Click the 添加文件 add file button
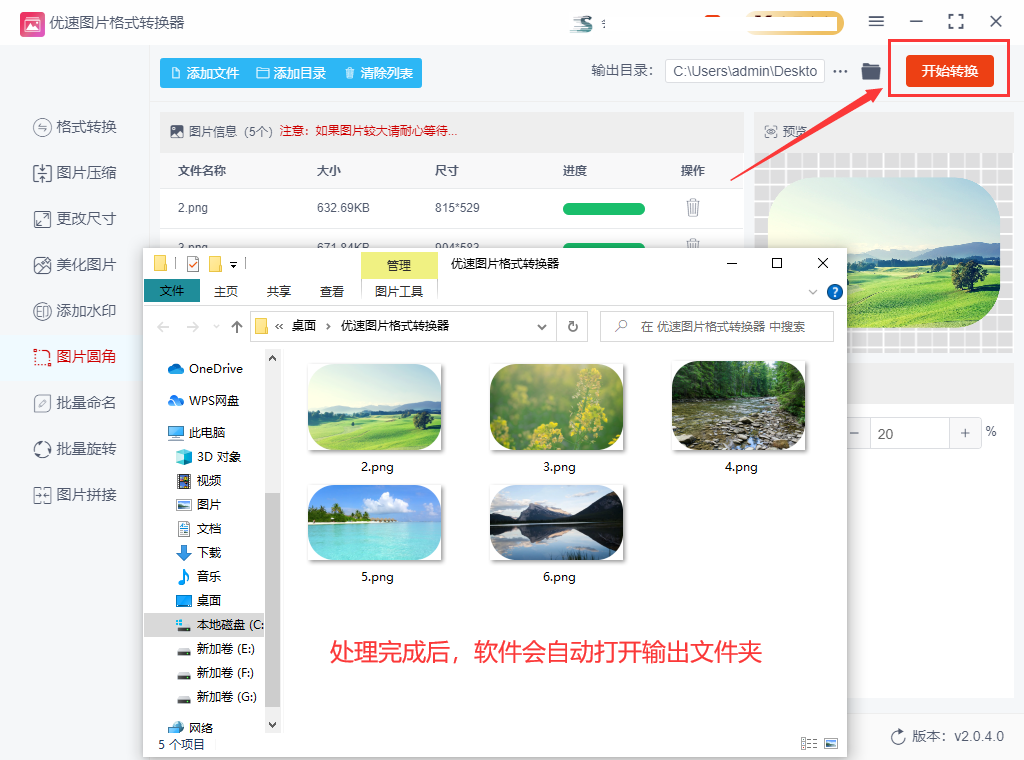 (x=205, y=73)
